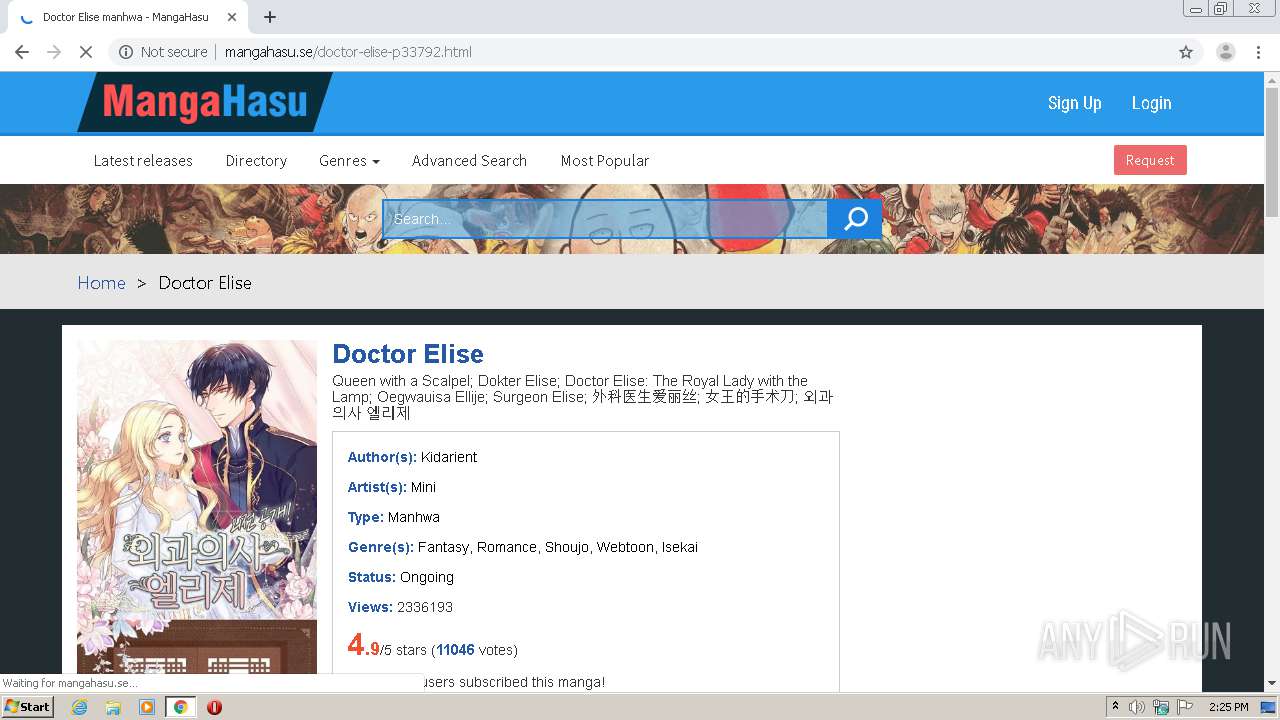Click into the manga Search field
The width and height of the screenshot is (1280, 720).
[x=605, y=219]
